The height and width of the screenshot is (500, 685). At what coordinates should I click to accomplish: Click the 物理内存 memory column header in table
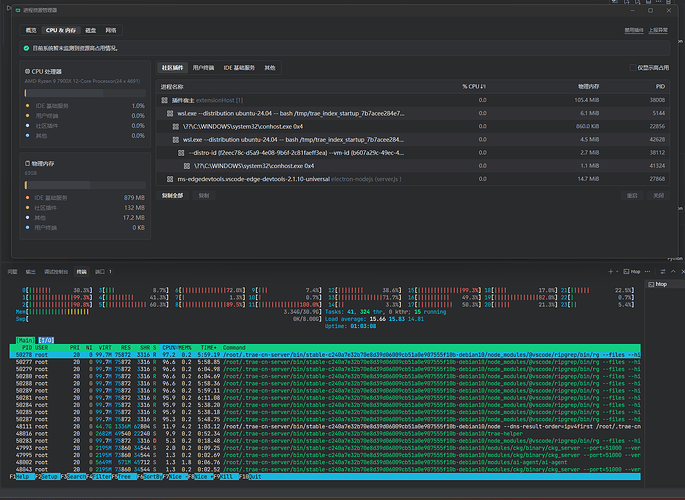588,86
